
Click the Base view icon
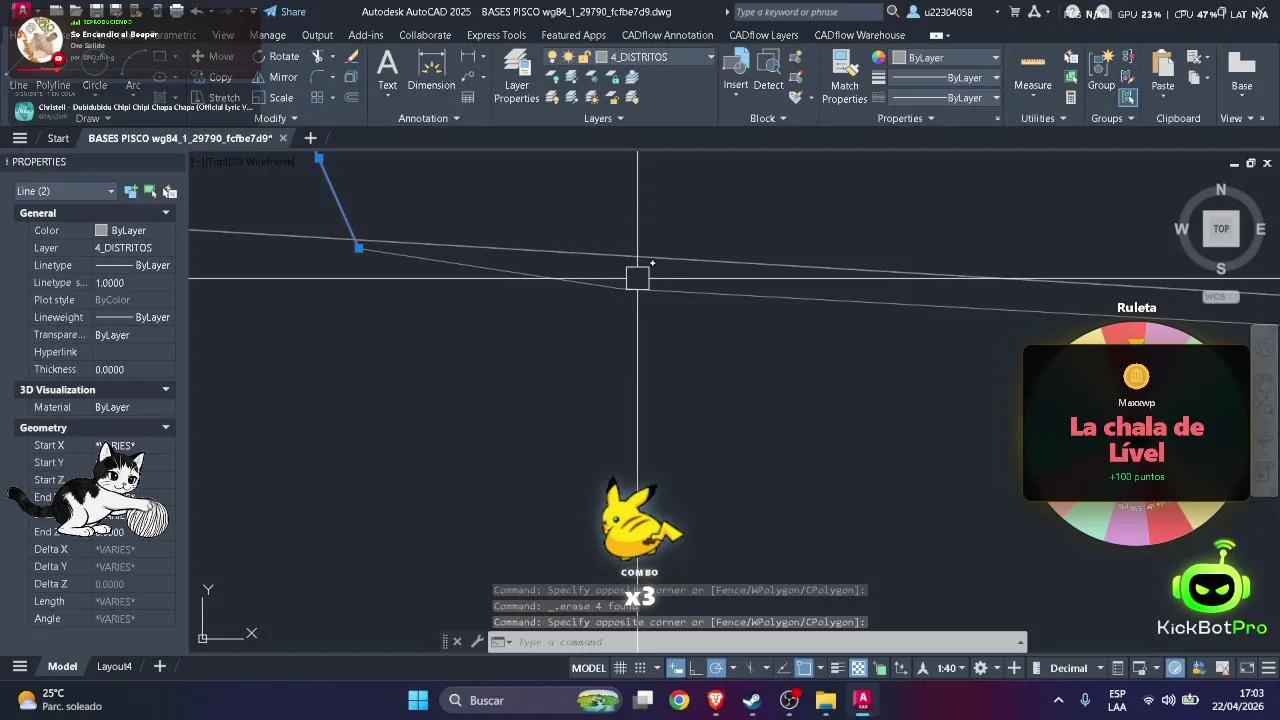tap(1242, 70)
